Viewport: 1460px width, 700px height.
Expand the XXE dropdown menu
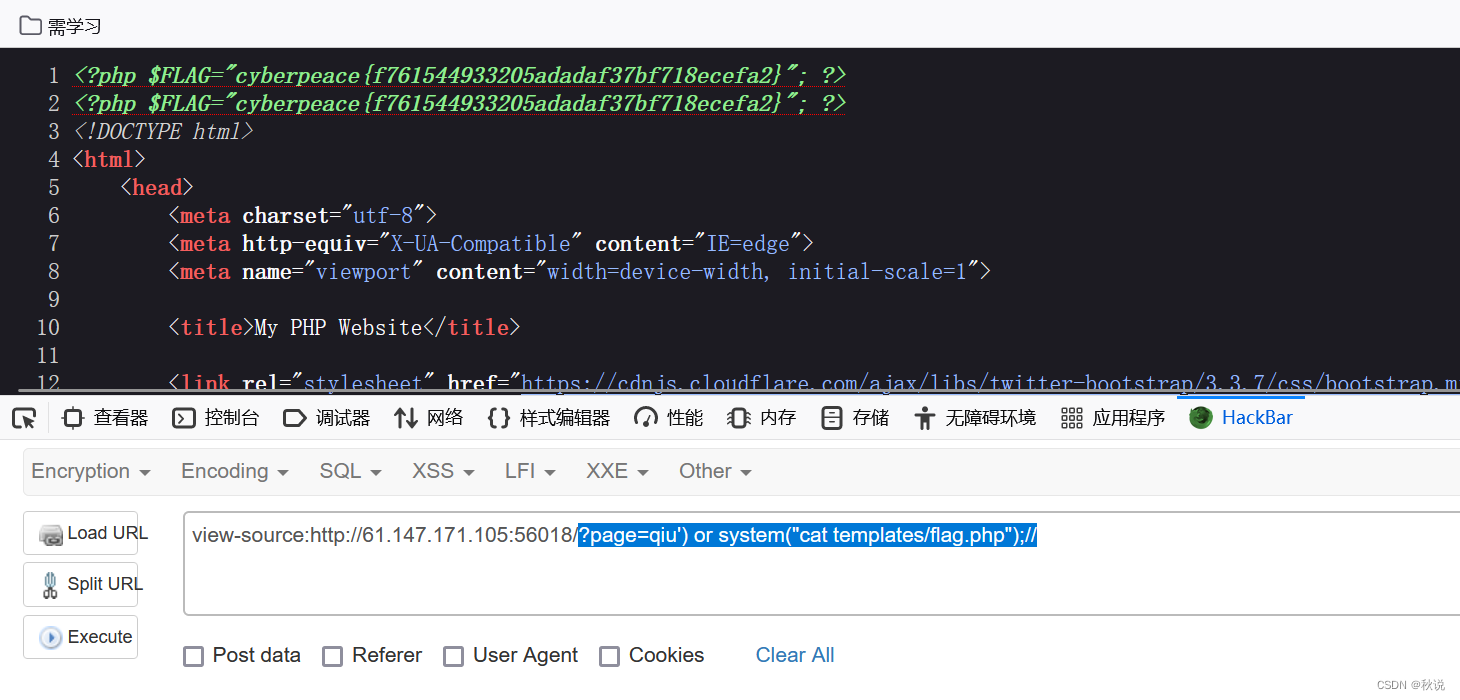617,471
